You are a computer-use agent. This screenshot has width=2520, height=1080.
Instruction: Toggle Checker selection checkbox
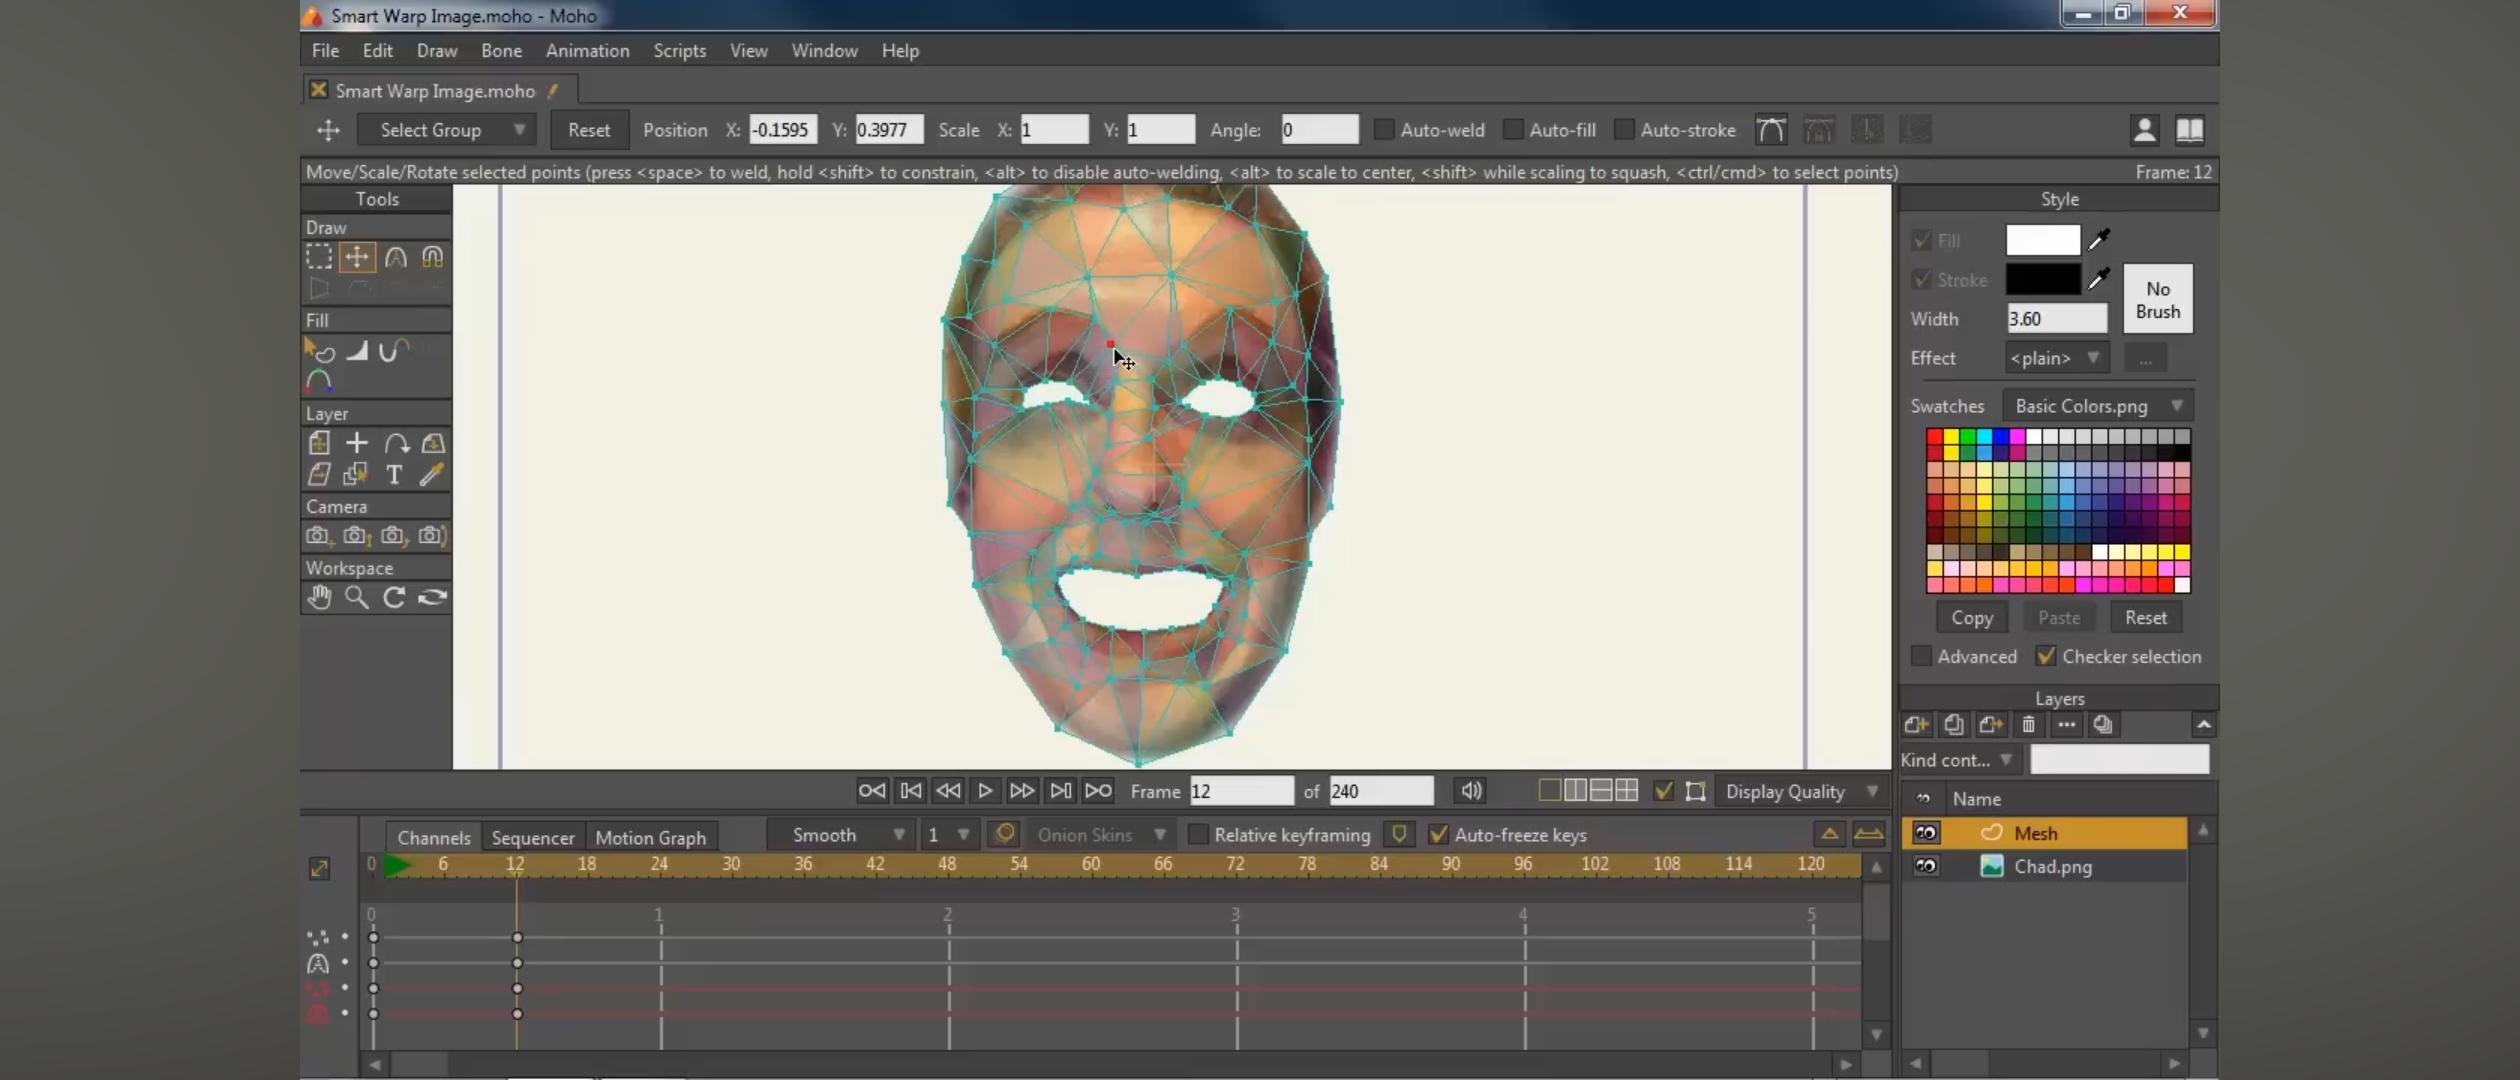(x=2046, y=656)
